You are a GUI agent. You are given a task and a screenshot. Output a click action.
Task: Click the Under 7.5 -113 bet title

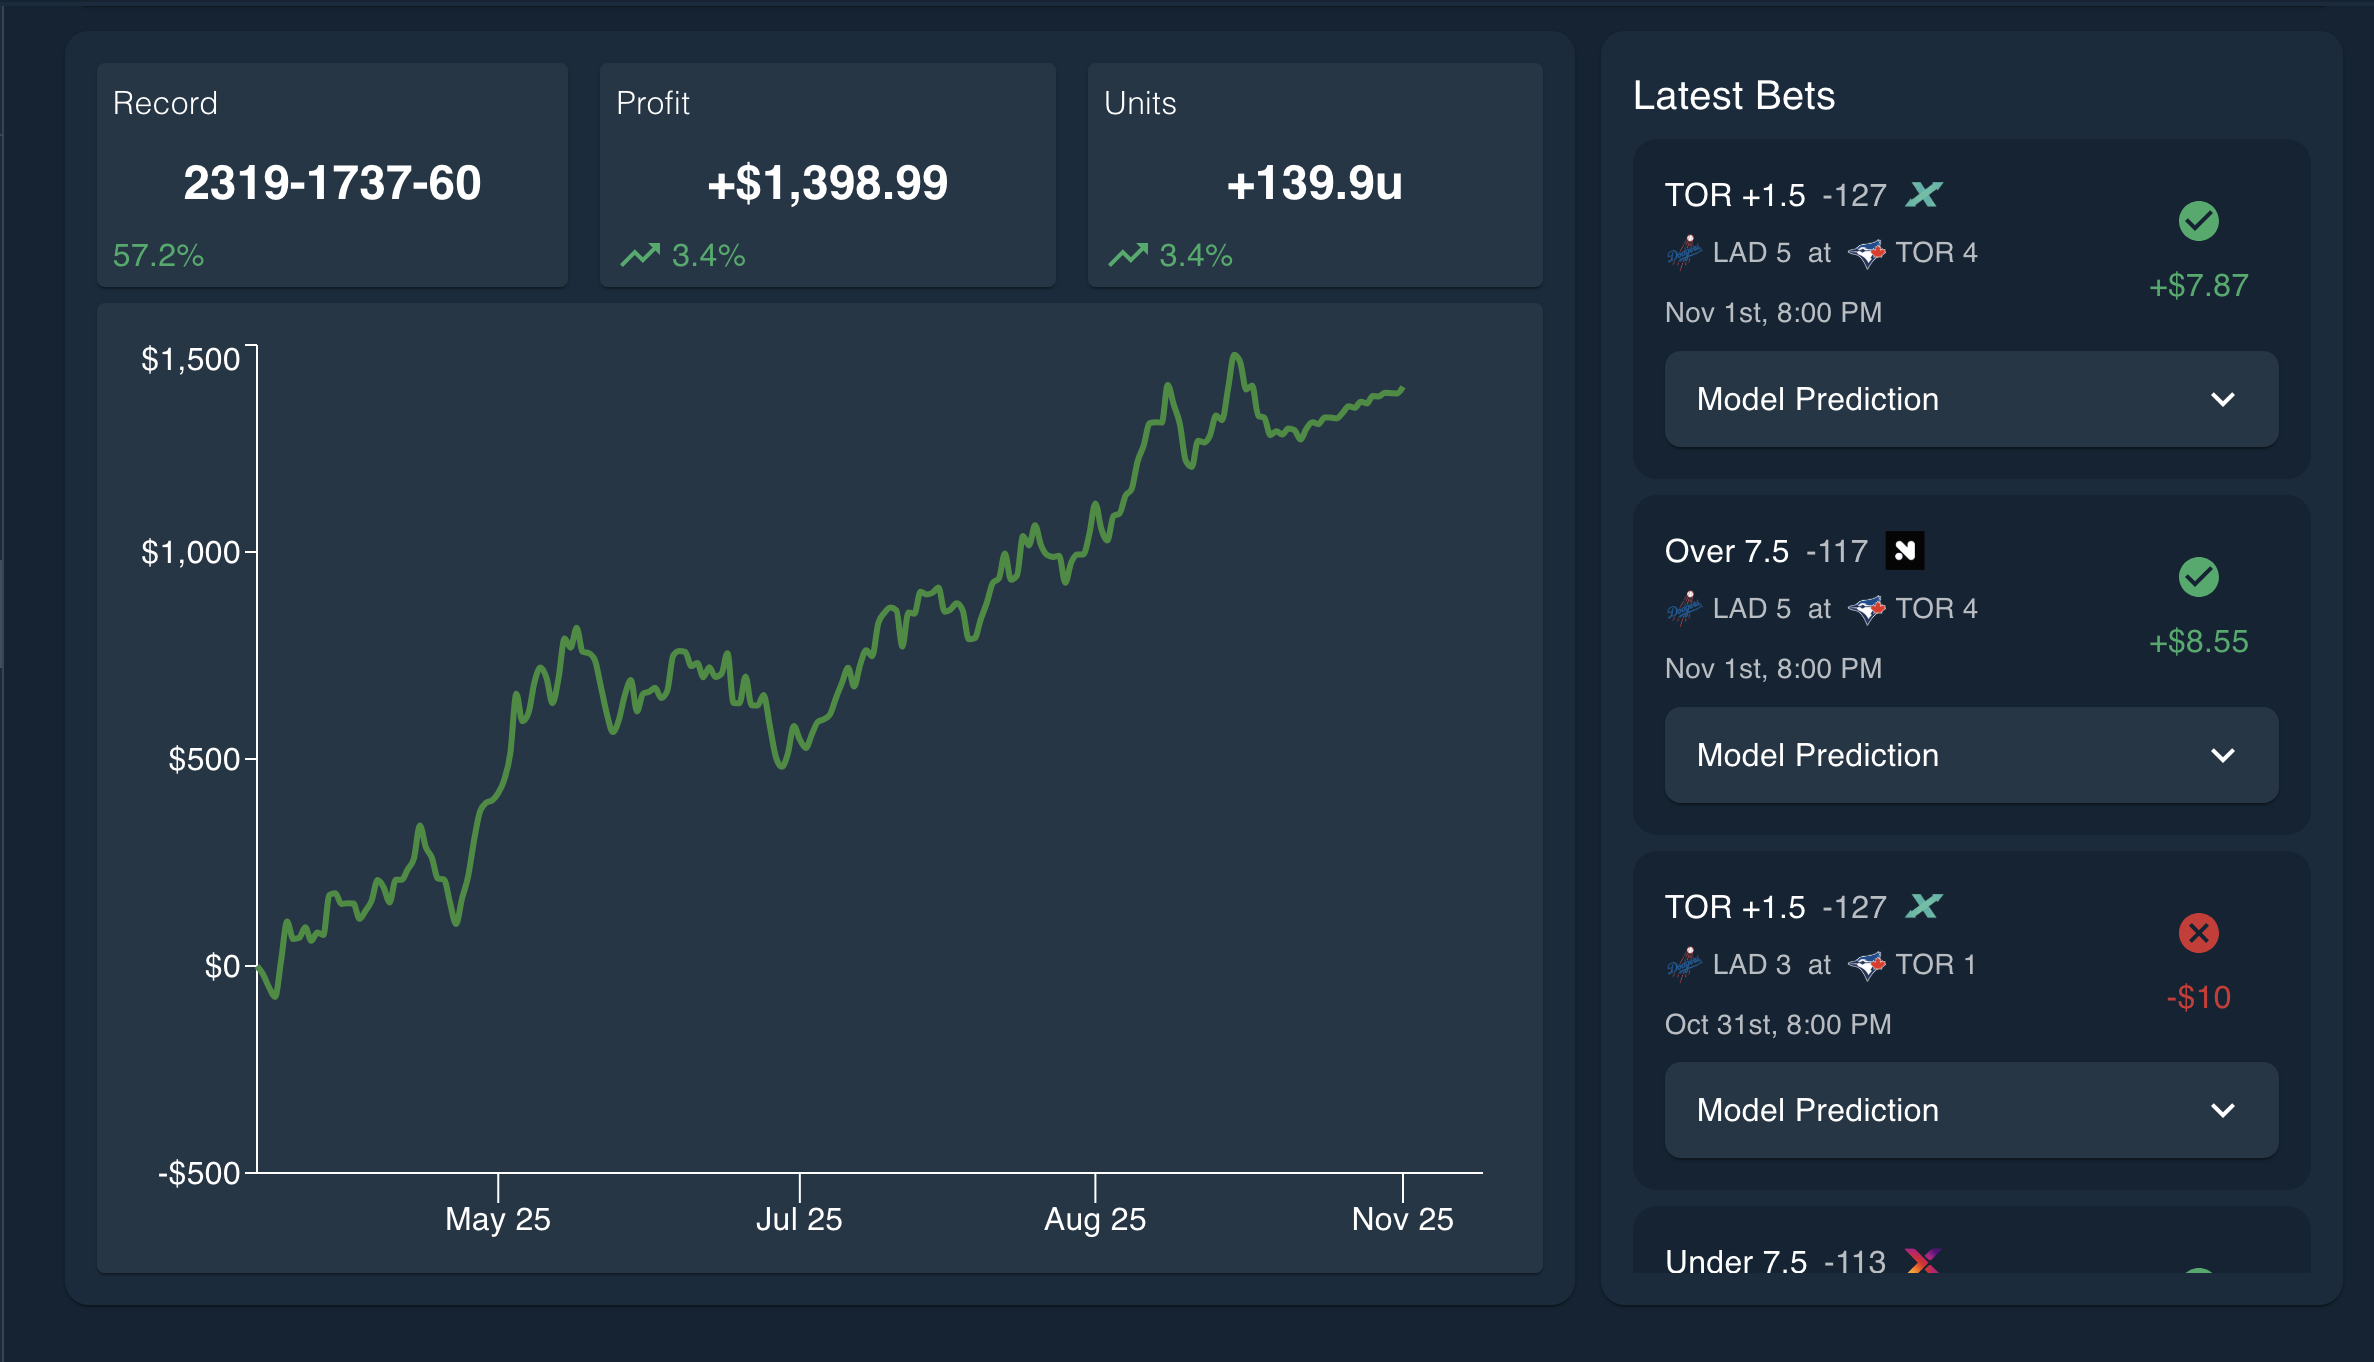(1775, 1261)
